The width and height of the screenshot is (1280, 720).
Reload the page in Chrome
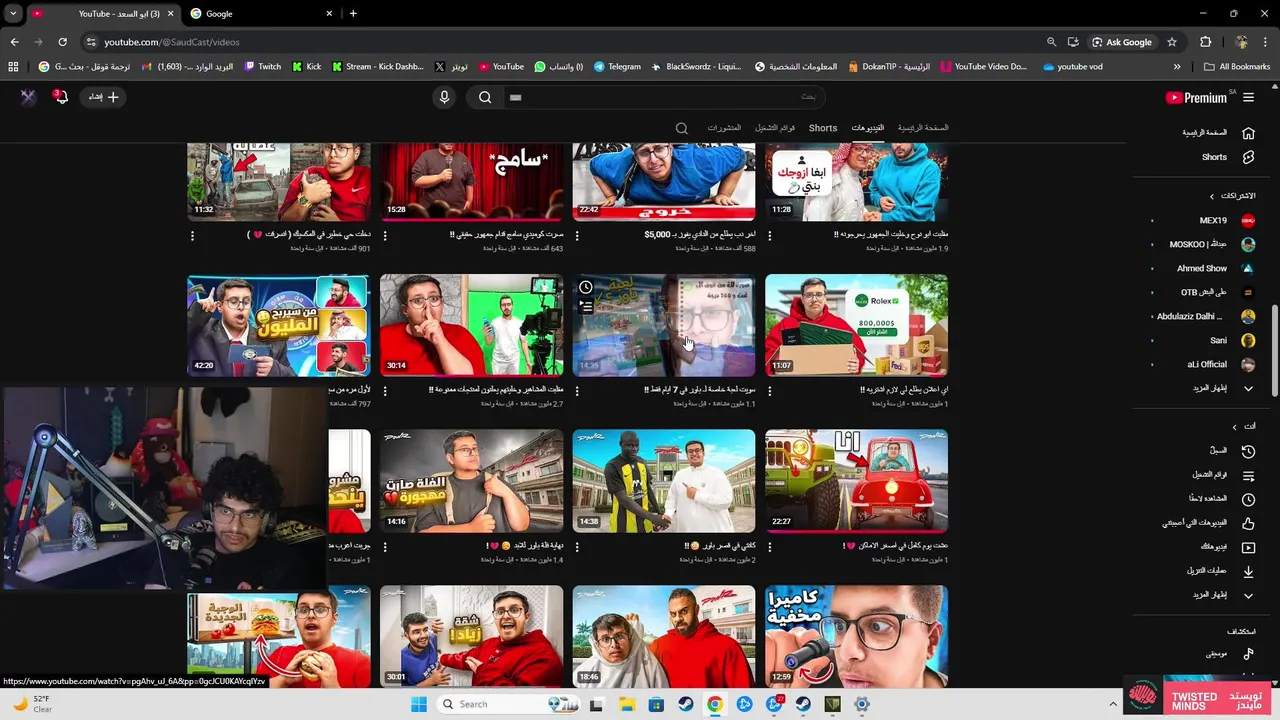pos(62,42)
